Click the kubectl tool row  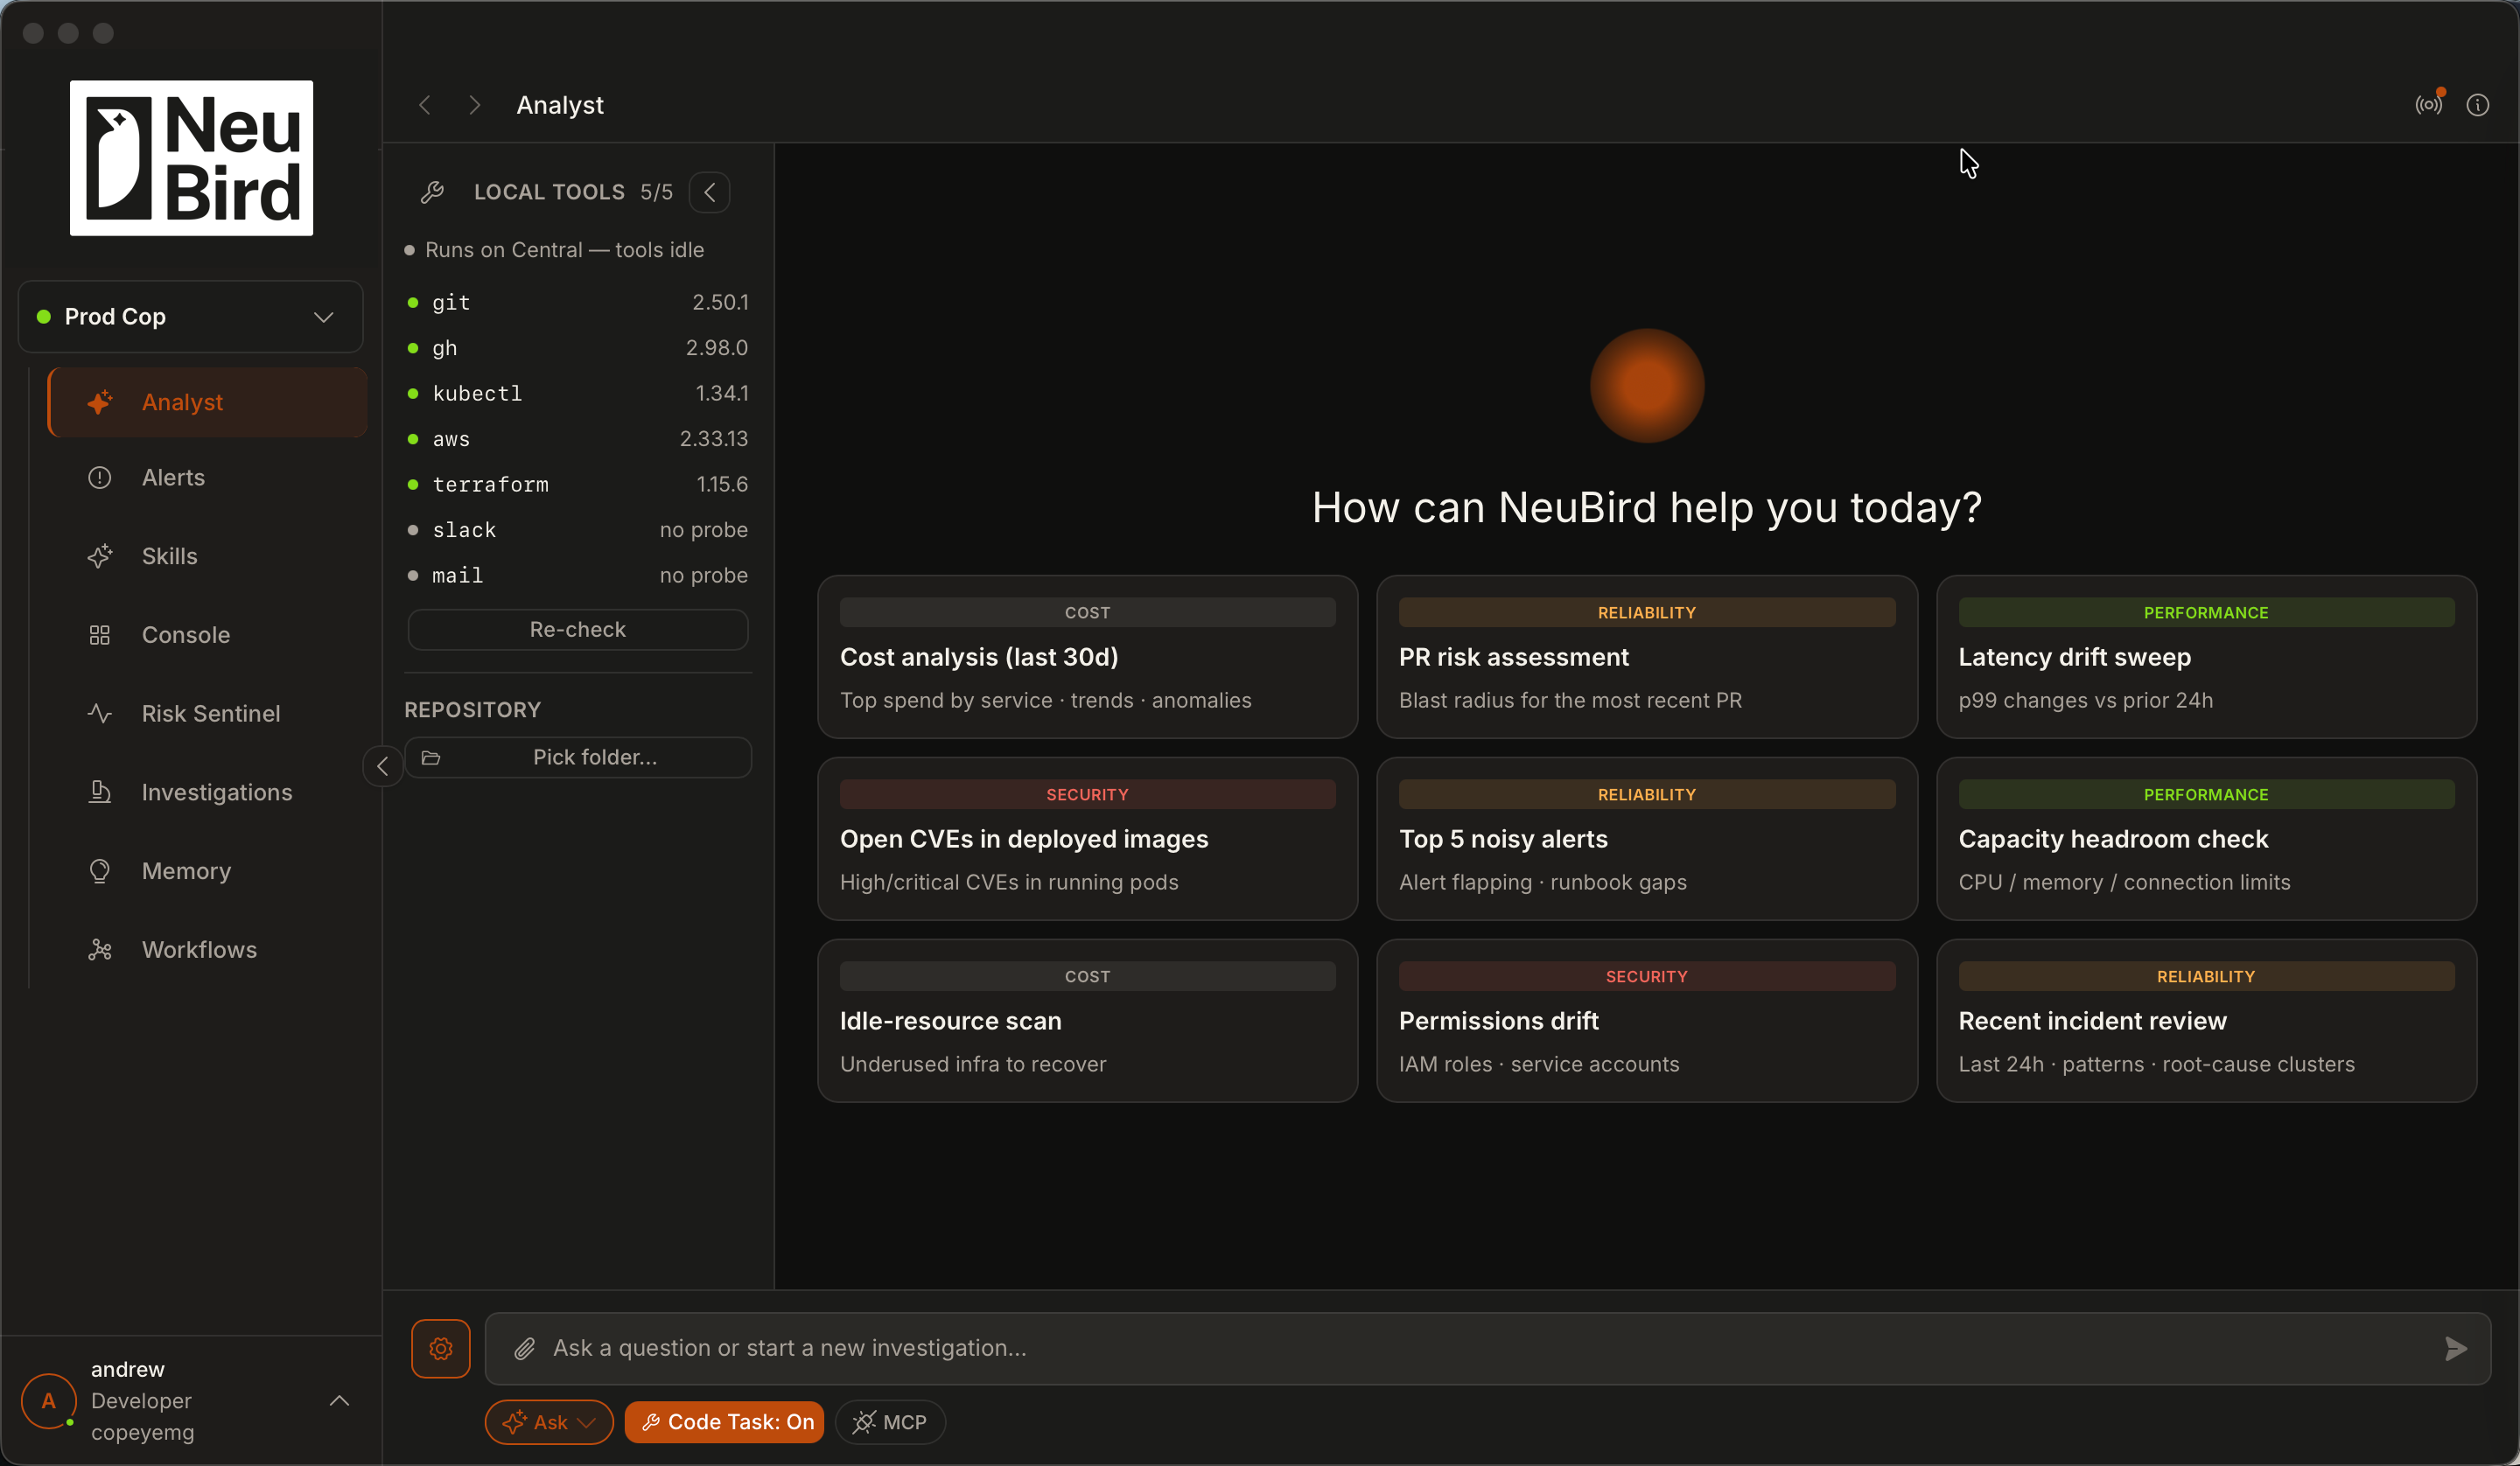(577, 394)
